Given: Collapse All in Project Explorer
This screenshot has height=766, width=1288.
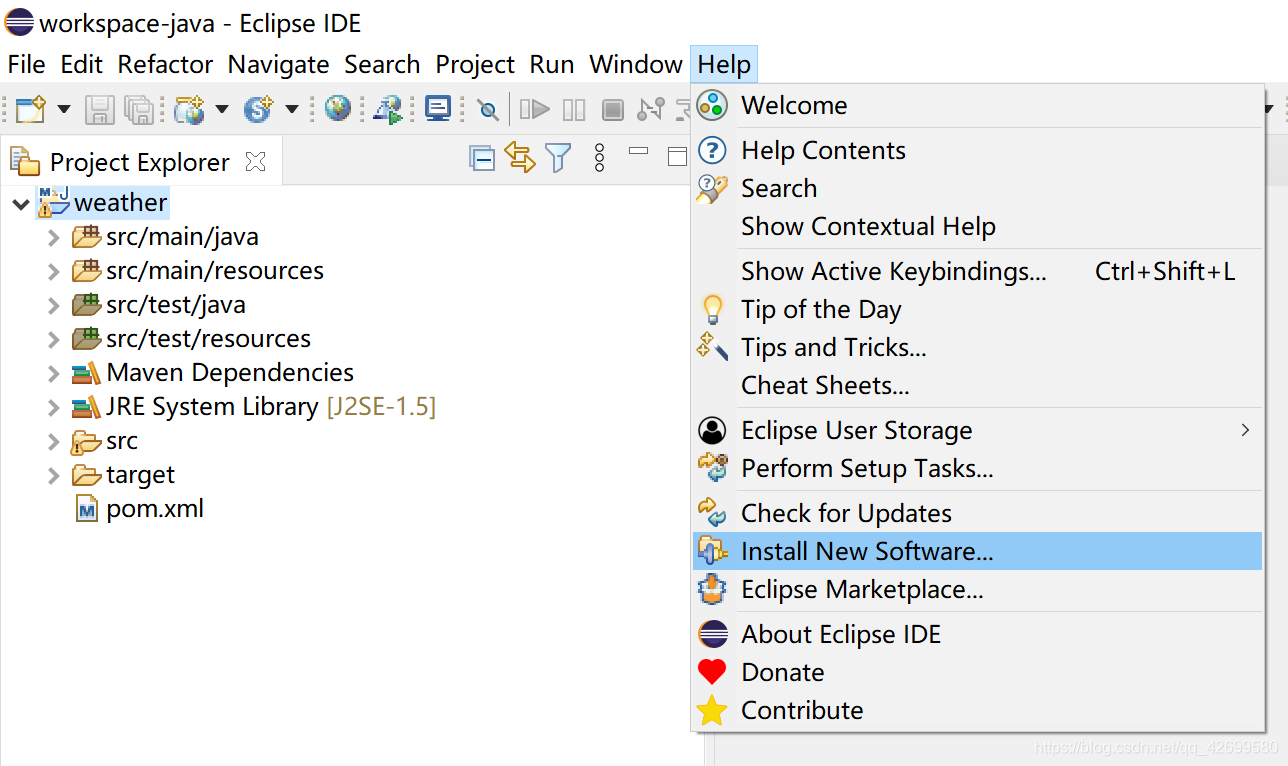Looking at the screenshot, I should [483, 158].
